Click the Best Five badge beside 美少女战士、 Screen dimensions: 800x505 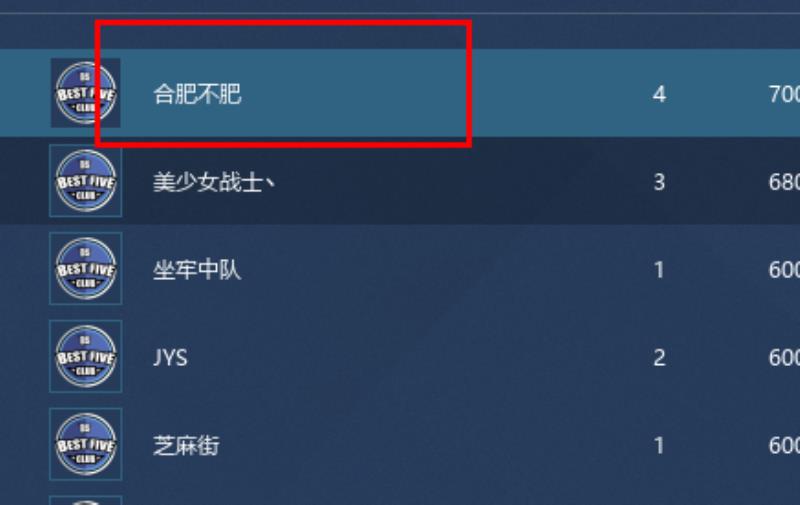click(86, 181)
